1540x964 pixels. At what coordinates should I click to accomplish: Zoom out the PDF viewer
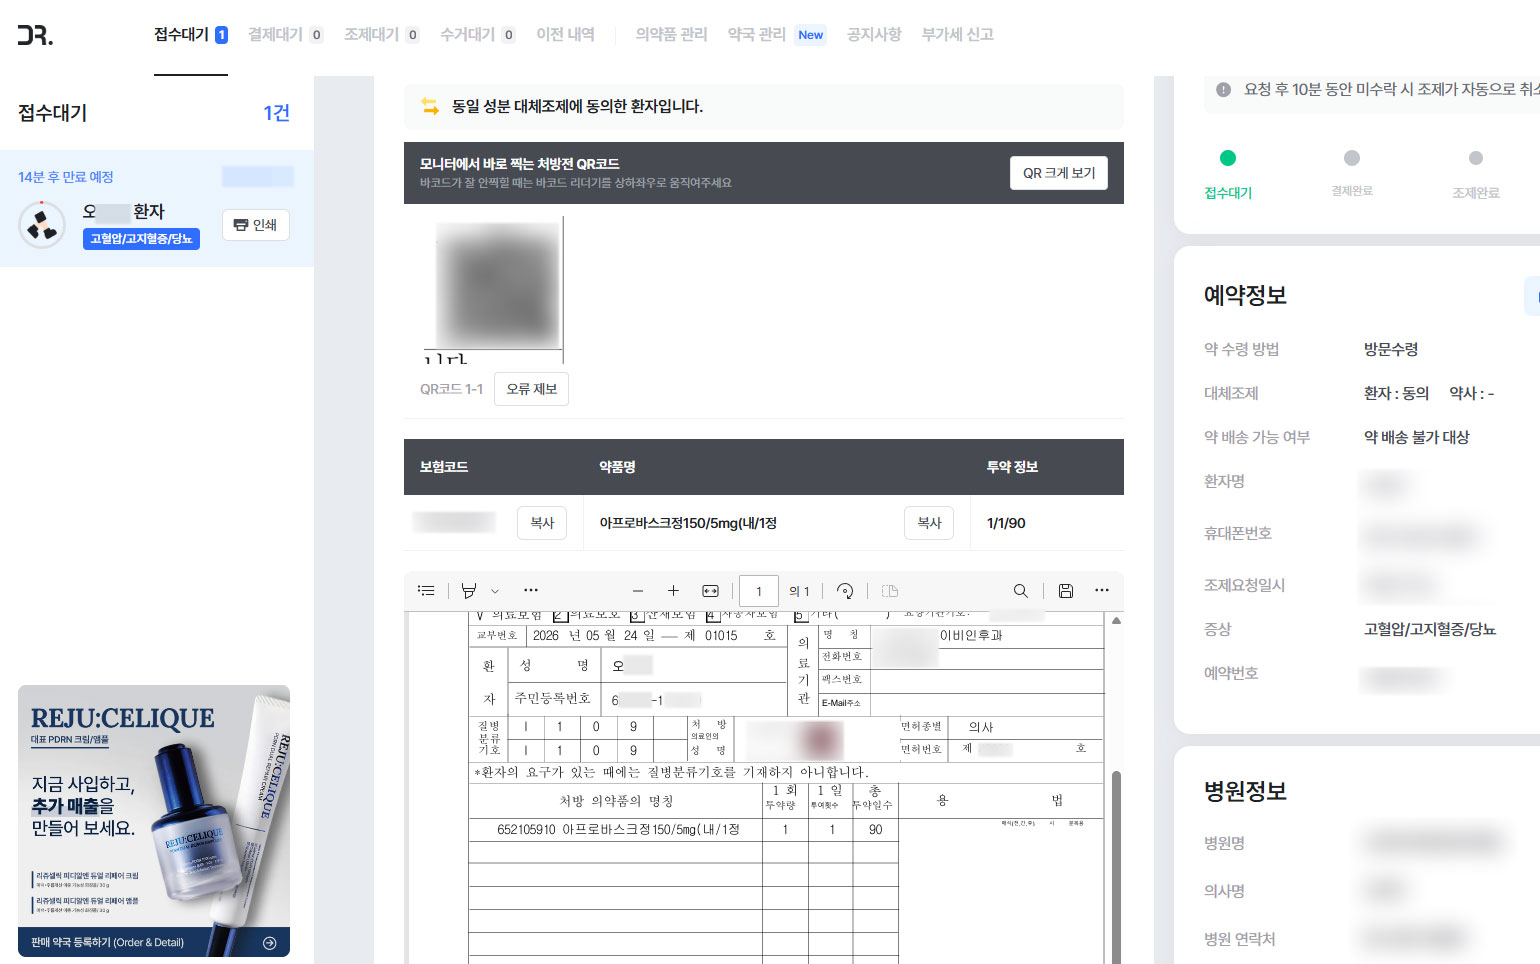(638, 591)
